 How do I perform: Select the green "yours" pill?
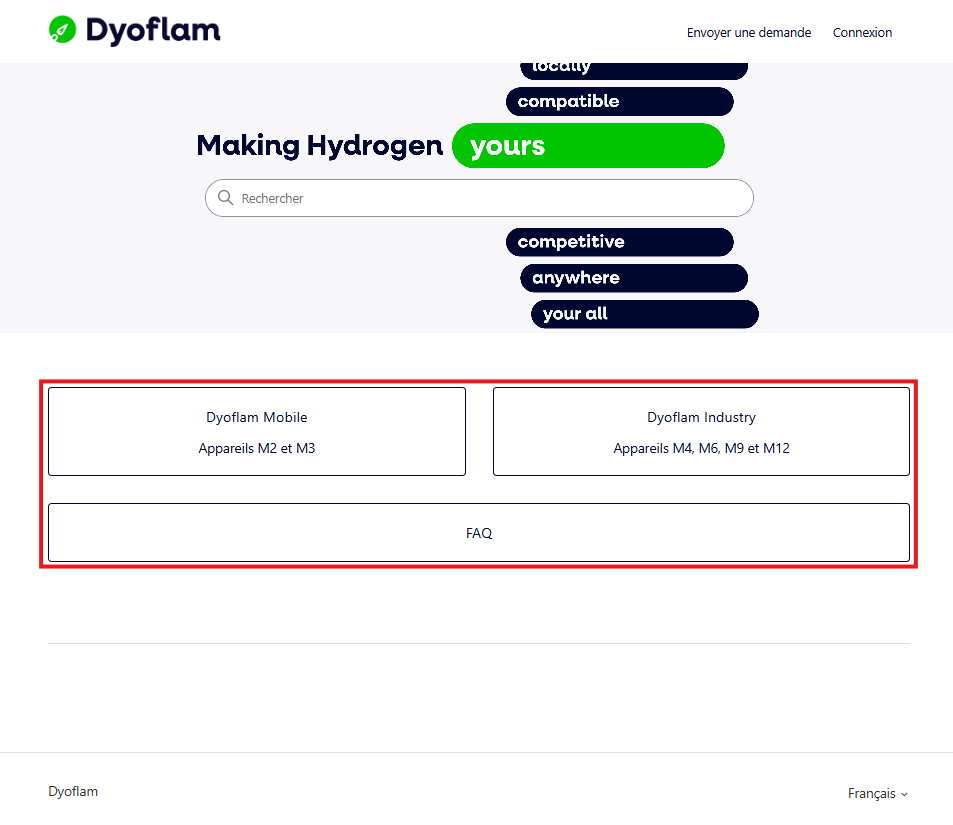click(x=588, y=146)
